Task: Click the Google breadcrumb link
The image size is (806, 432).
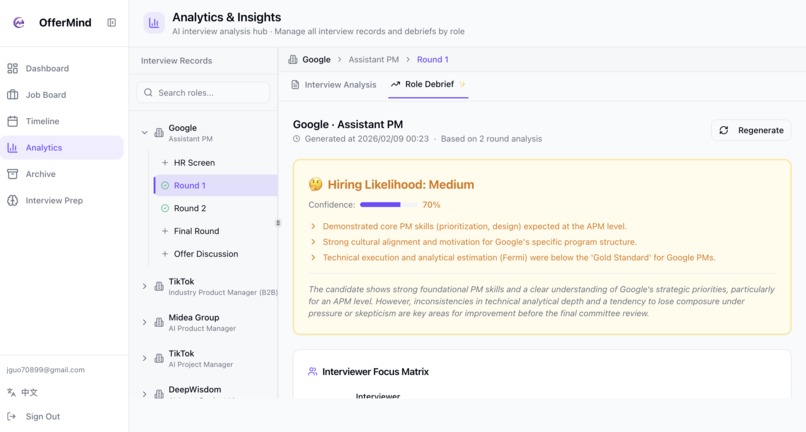Action: point(316,60)
